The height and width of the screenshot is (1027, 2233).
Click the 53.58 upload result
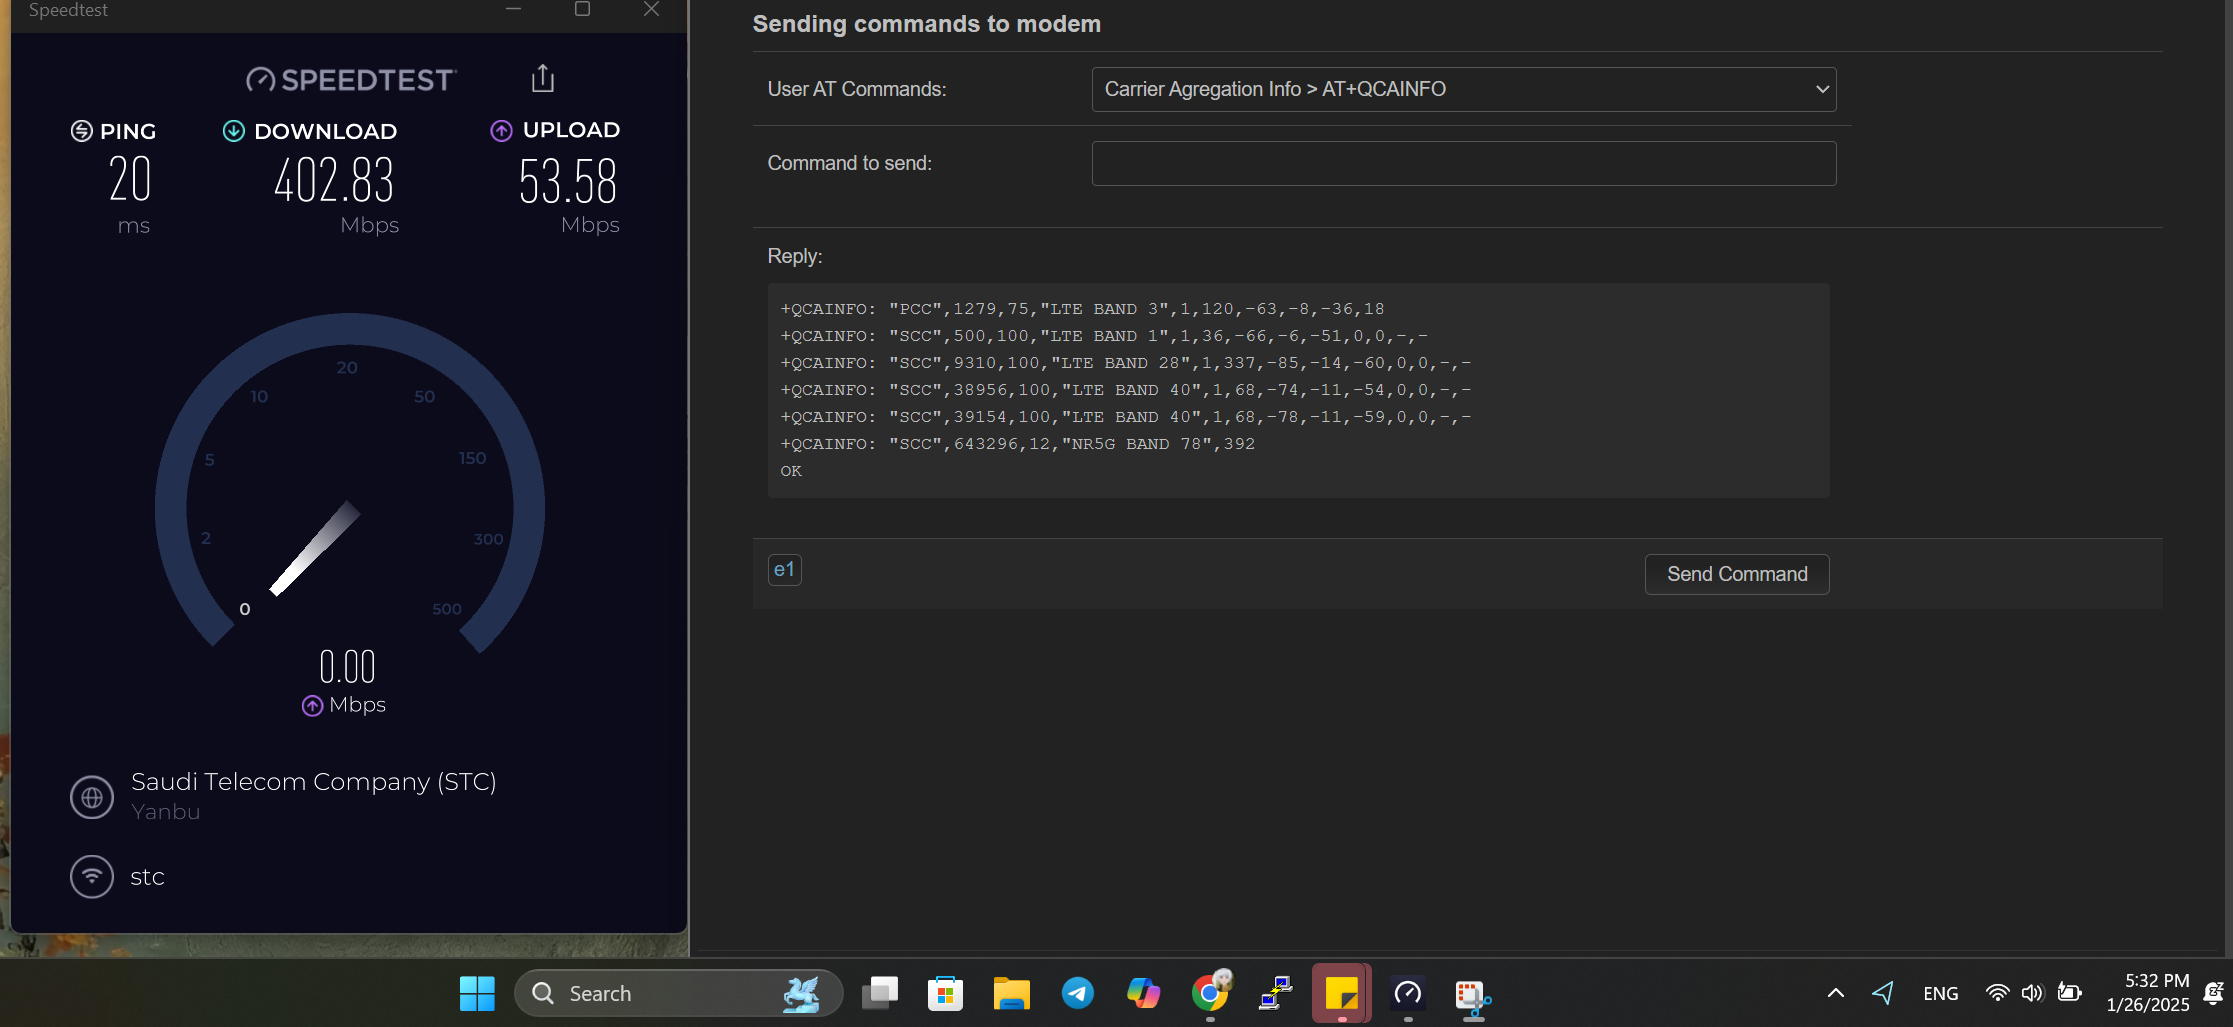coord(568,181)
